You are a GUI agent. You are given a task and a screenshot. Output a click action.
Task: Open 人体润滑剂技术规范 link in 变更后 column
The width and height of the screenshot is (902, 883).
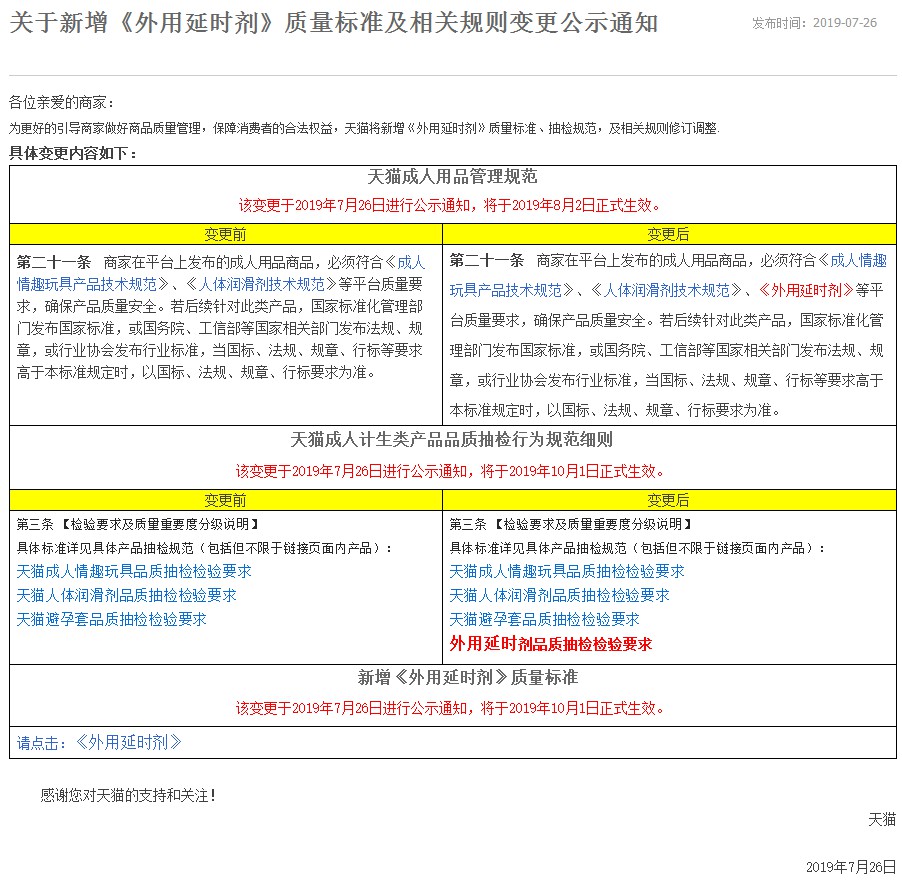click(666, 290)
